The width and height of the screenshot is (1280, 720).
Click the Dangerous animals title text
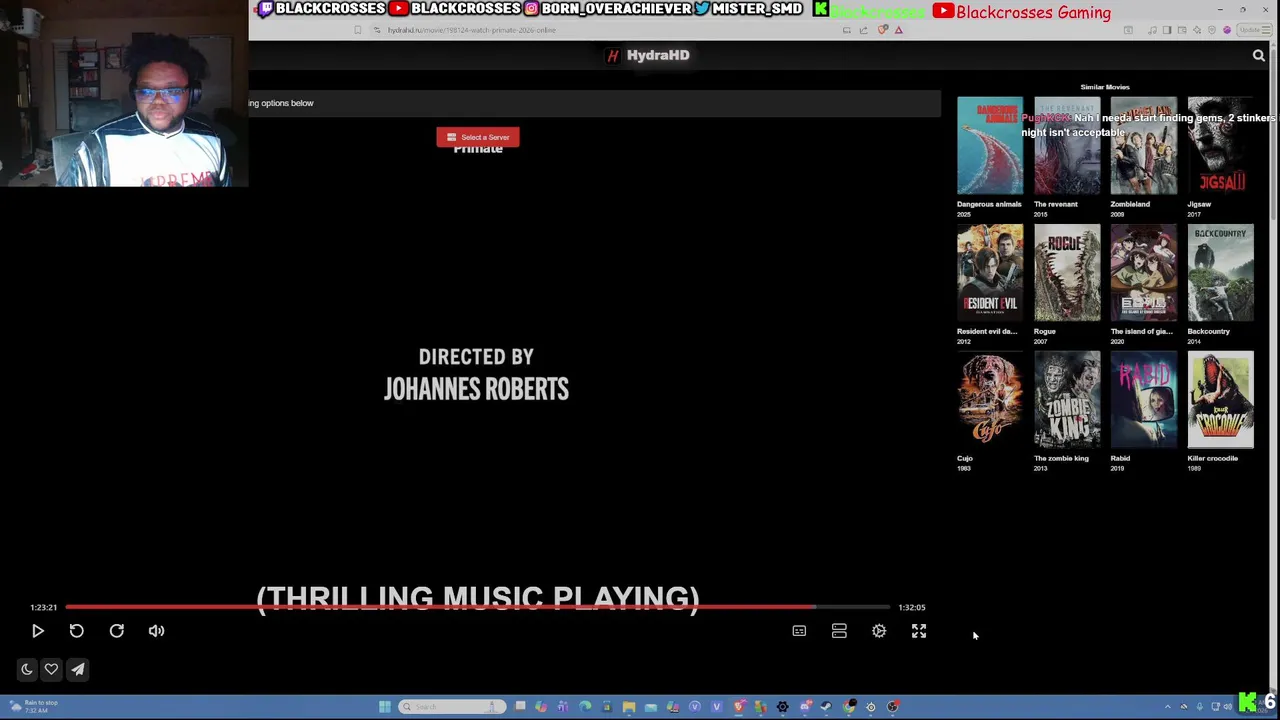pyautogui.click(x=989, y=204)
